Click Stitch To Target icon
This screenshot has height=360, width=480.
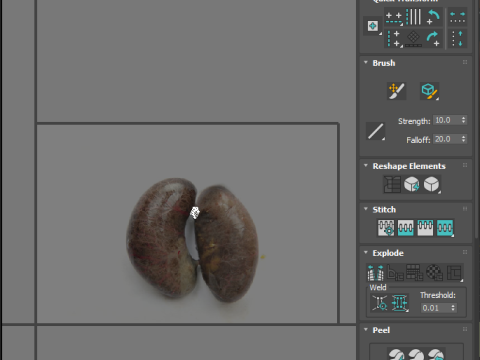(x=386, y=228)
